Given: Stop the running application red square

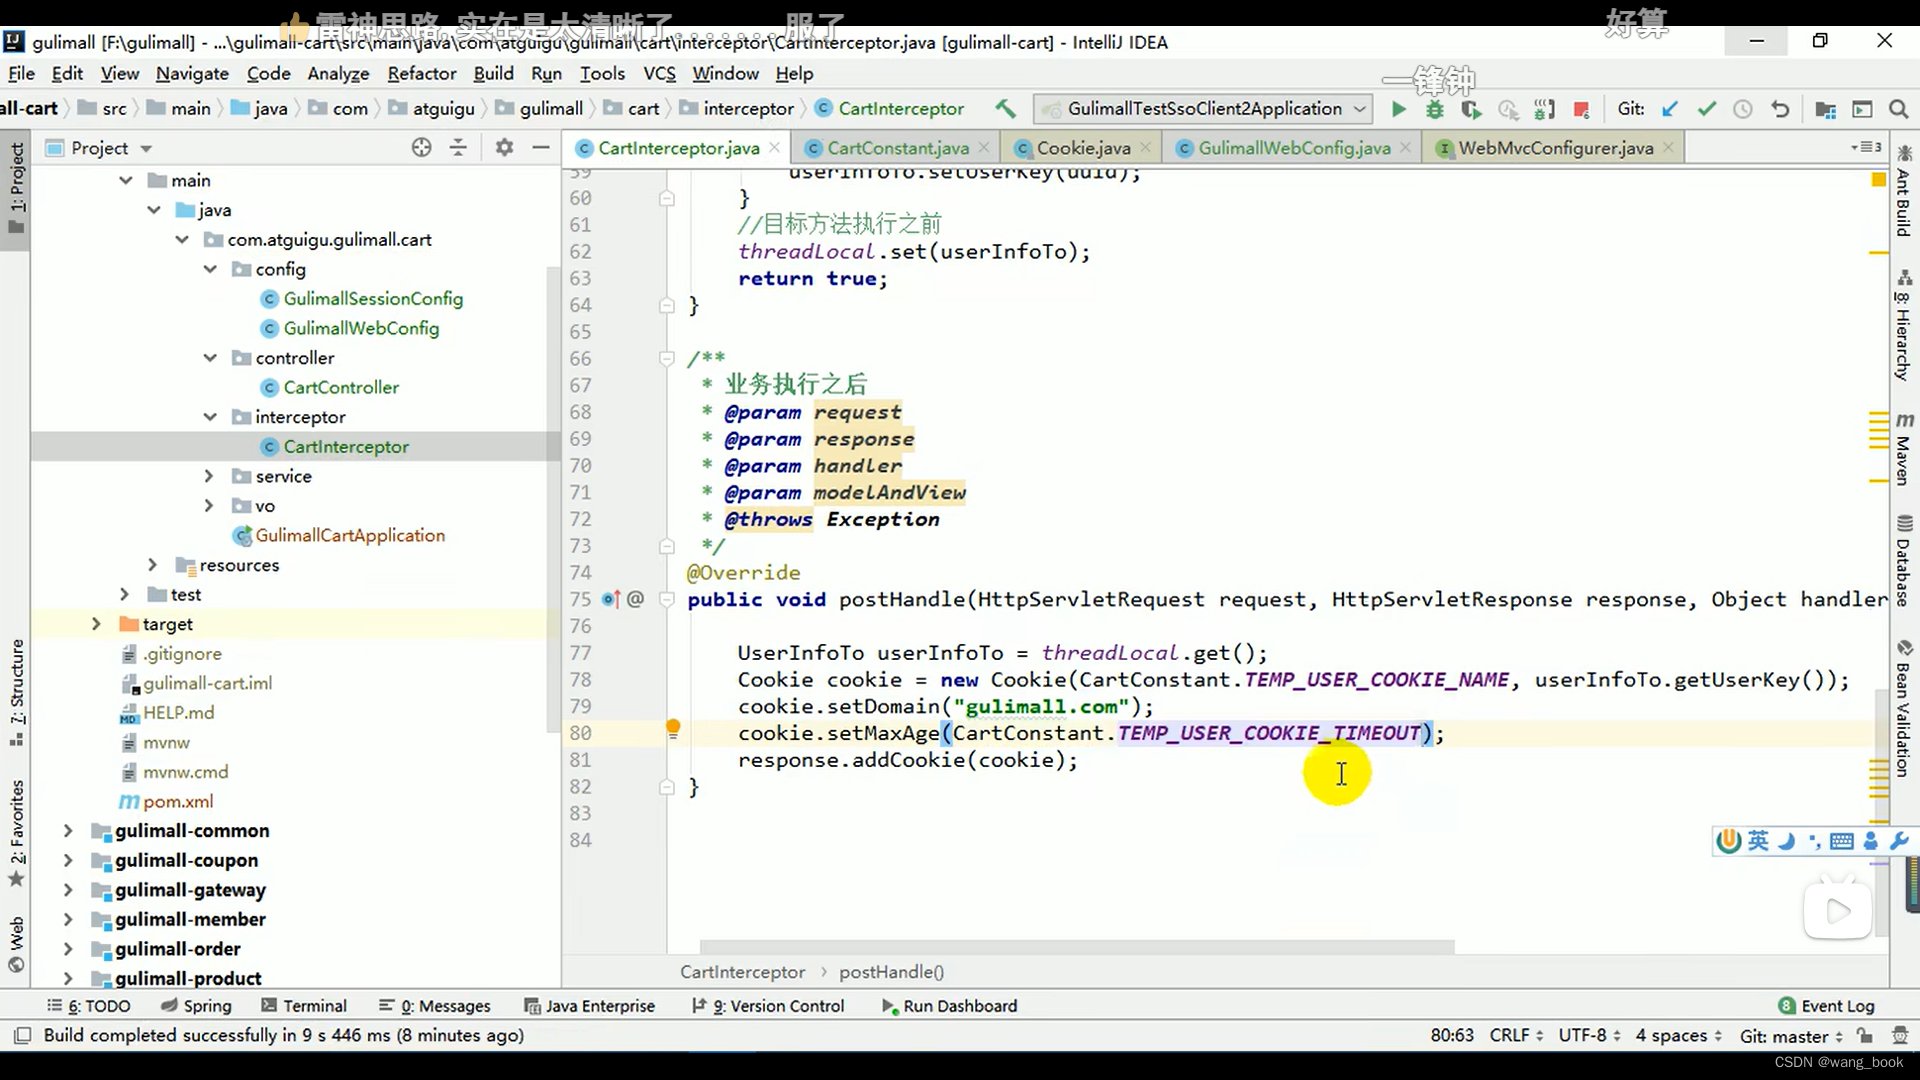Looking at the screenshot, I should pos(1581,109).
